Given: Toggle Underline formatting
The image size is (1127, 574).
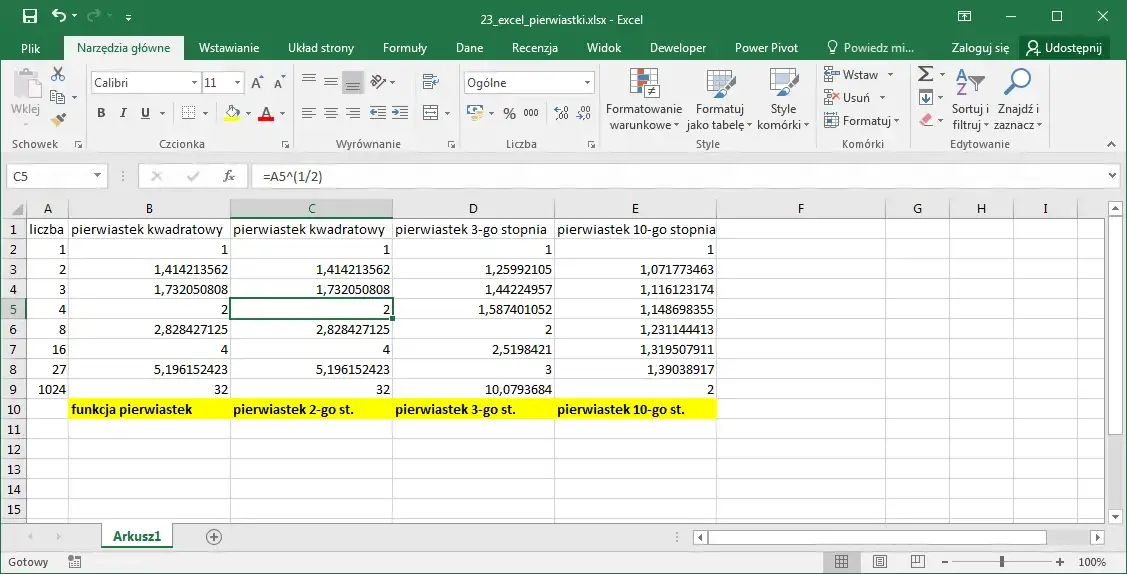Looking at the screenshot, I should pyautogui.click(x=146, y=113).
